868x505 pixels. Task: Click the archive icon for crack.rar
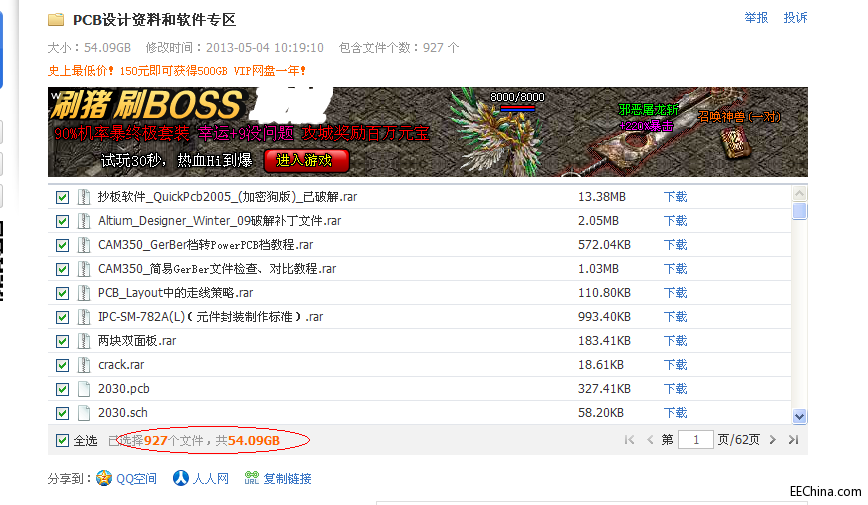tap(84, 365)
